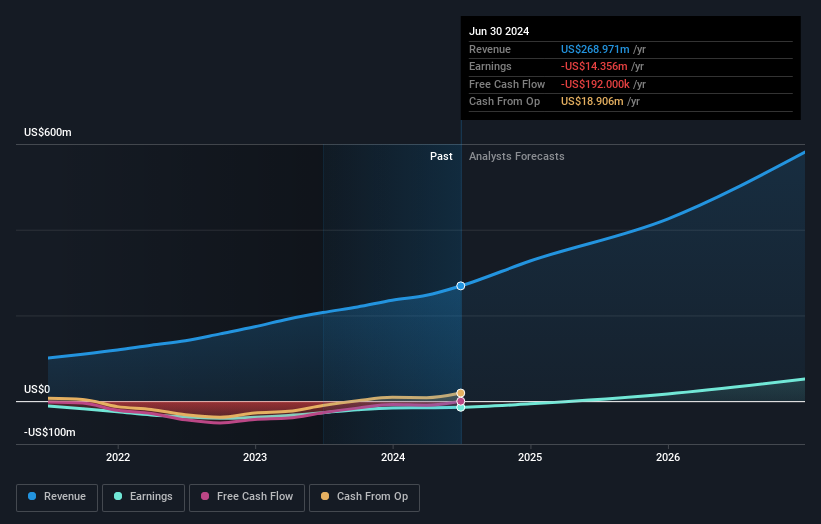
Task: Click the pink Free Cash Flow data point
Action: pyautogui.click(x=461, y=402)
